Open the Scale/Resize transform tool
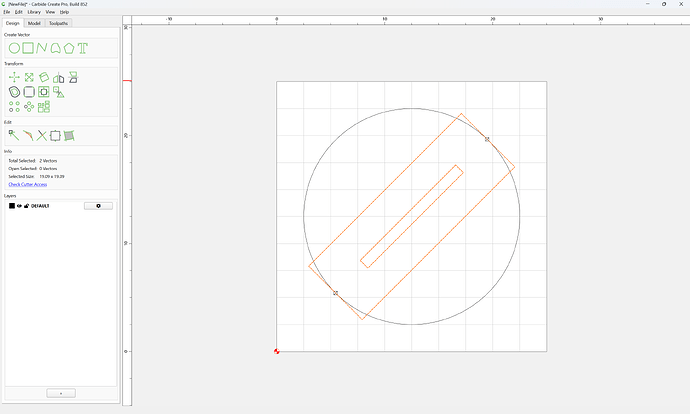Viewport: 690px width, 414px height. [29, 77]
